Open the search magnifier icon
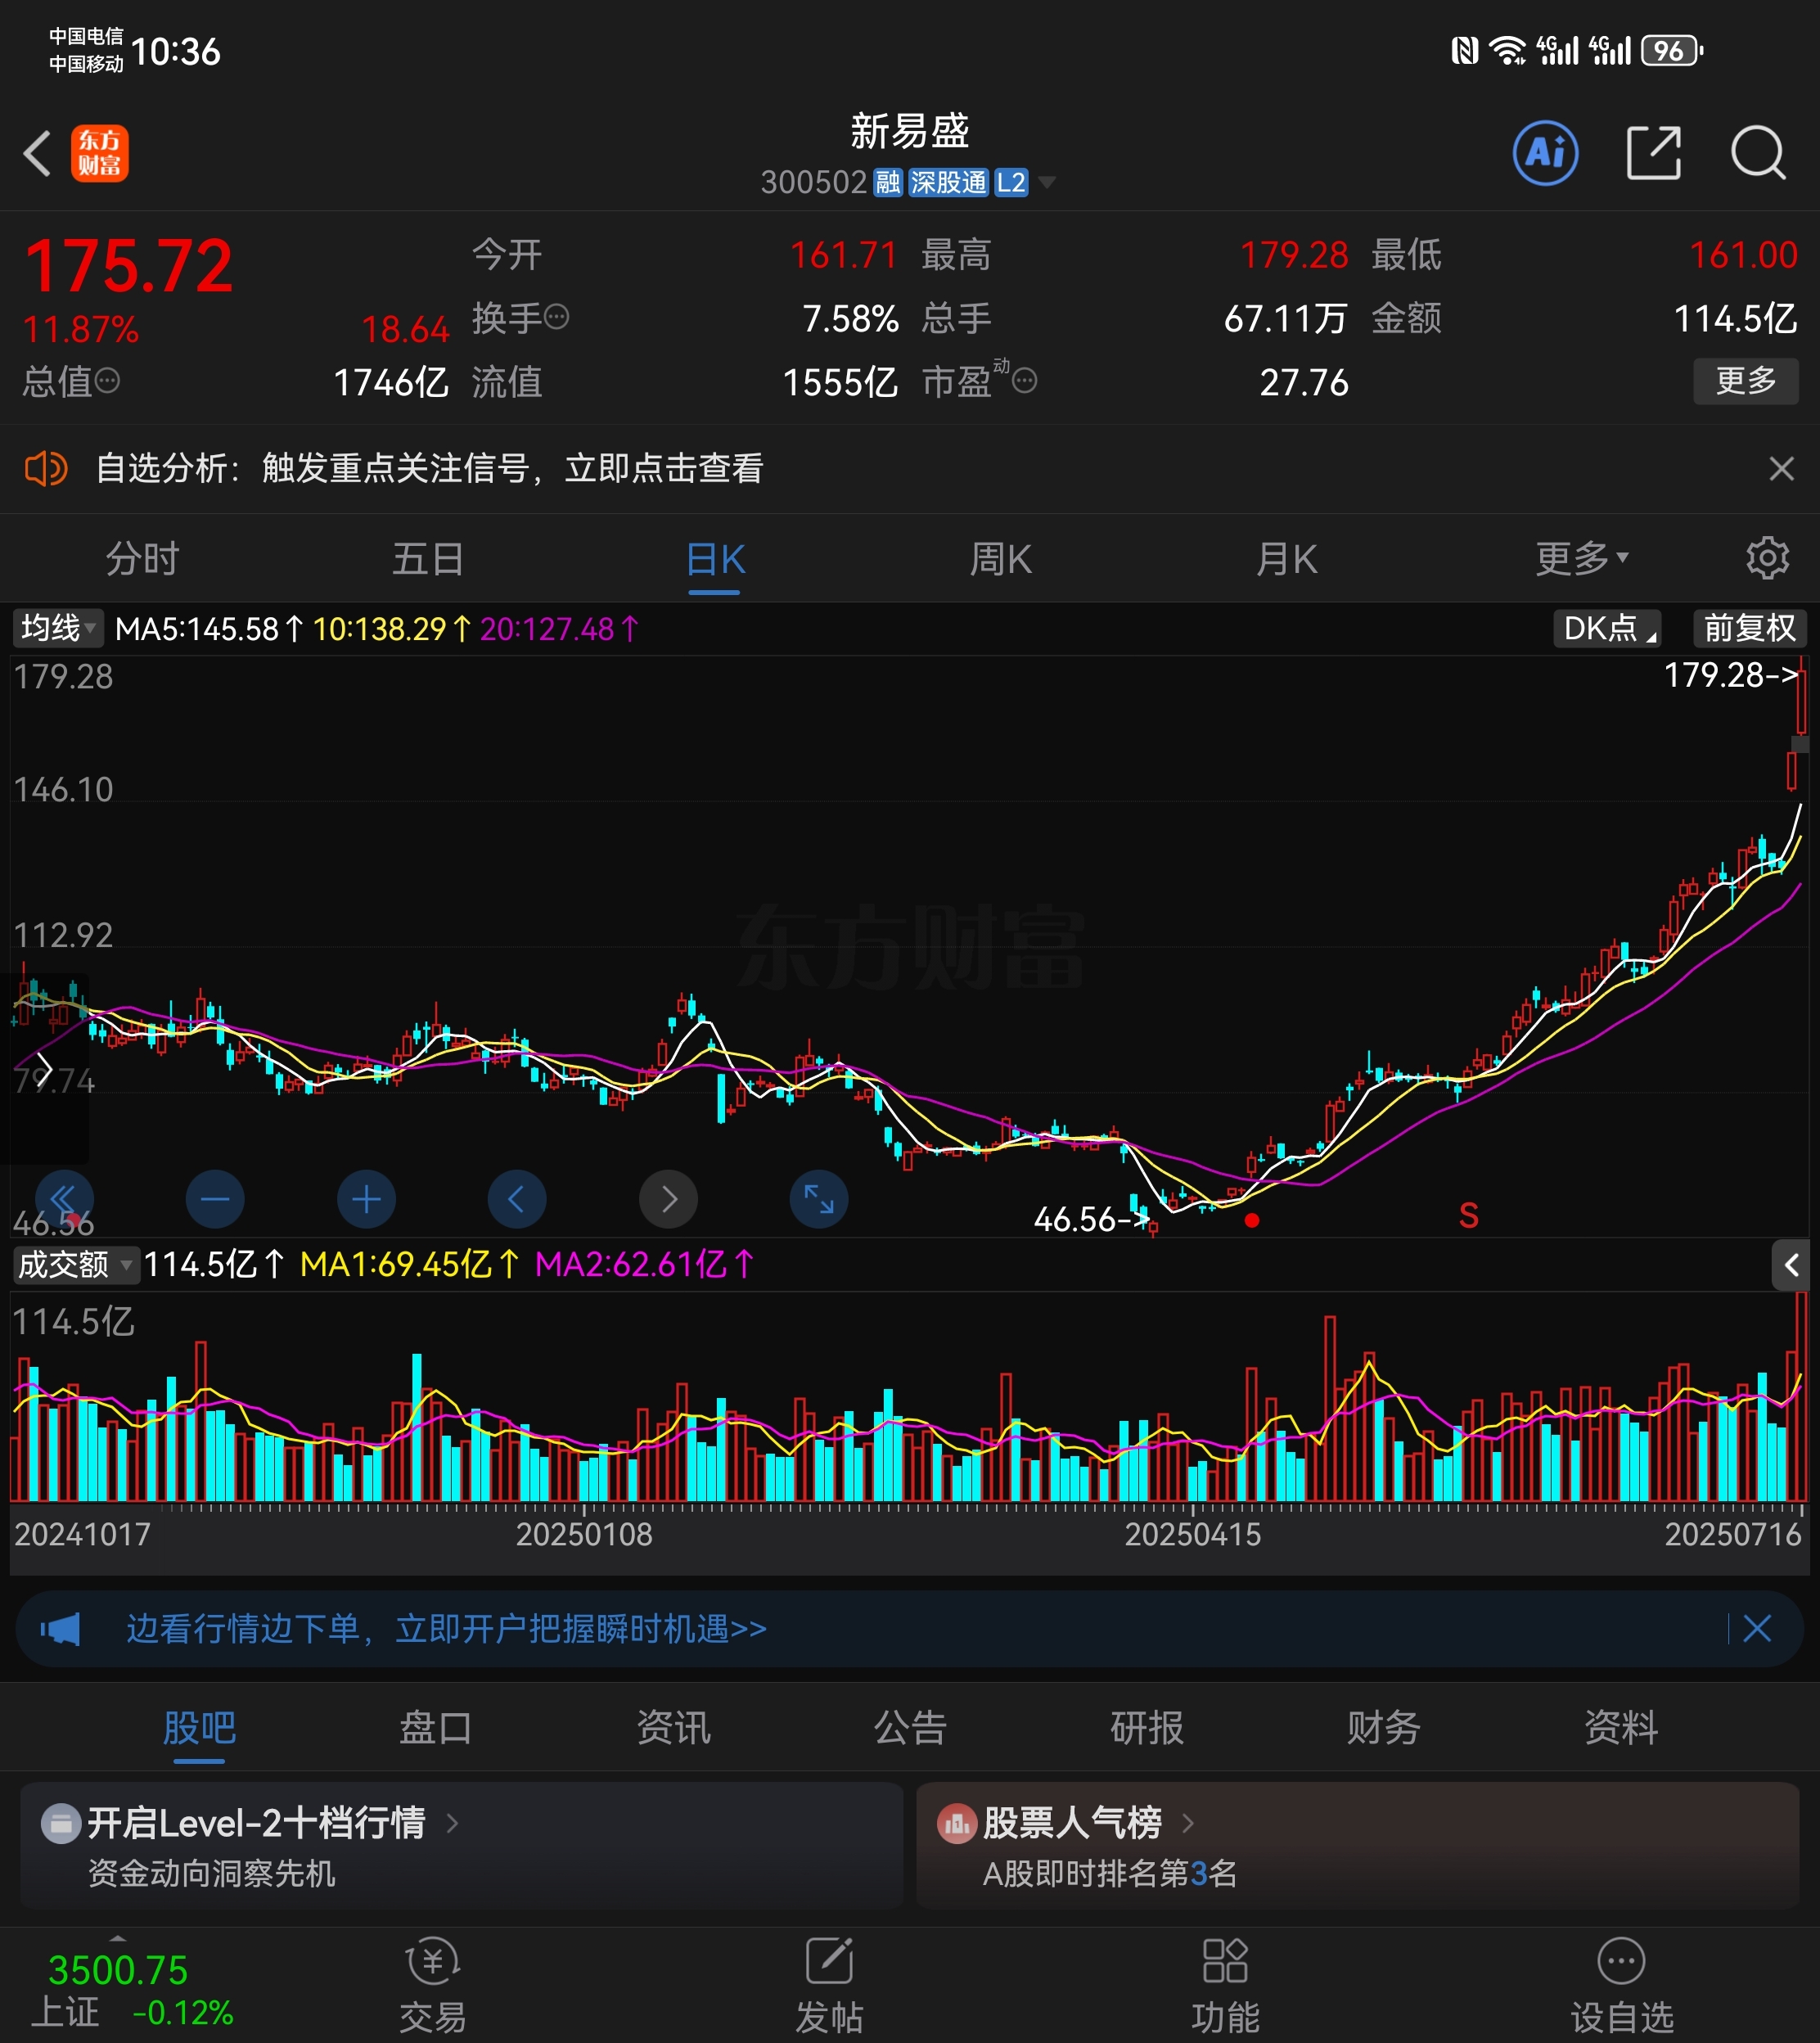The image size is (1820, 2043). tap(1757, 153)
